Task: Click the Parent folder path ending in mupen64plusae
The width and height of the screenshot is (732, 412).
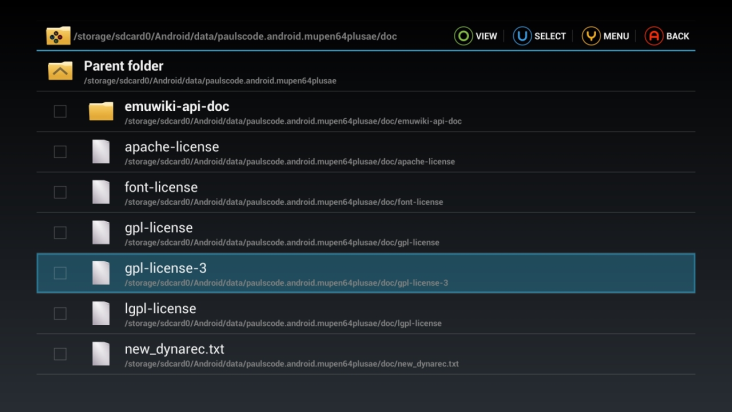Action: [x=210, y=81]
